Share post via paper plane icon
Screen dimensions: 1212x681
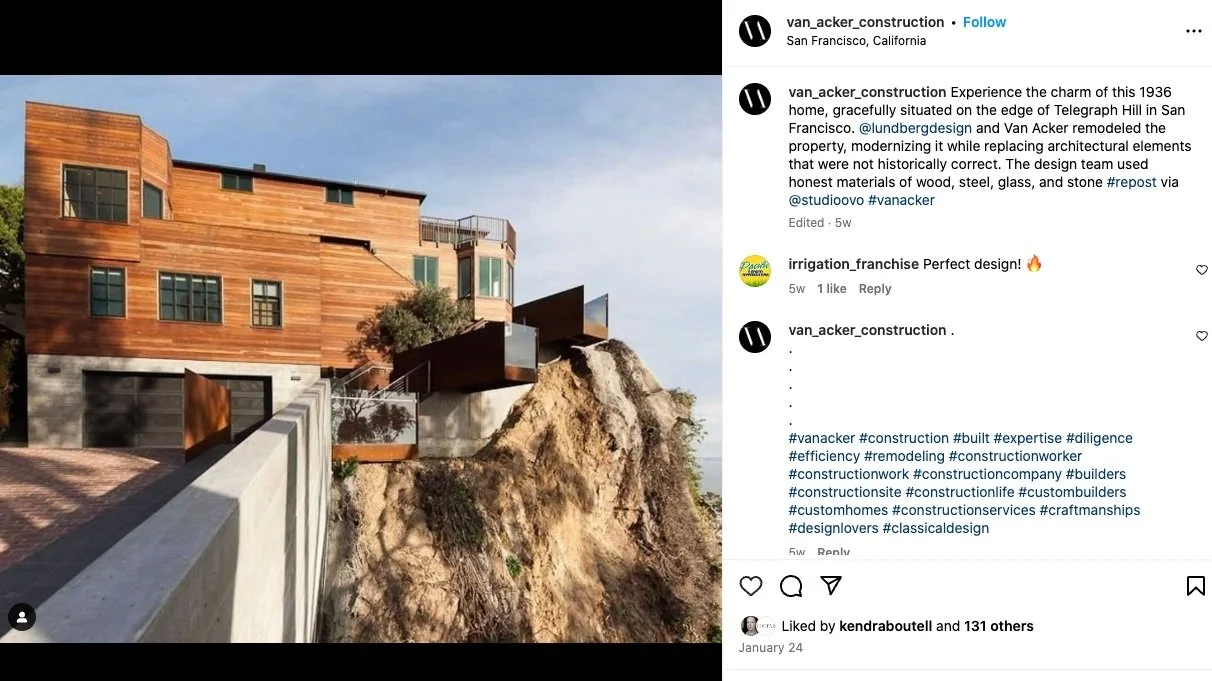point(831,586)
